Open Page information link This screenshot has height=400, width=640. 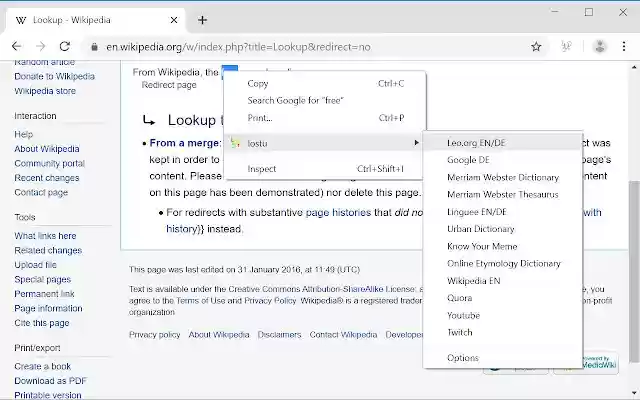point(48,309)
